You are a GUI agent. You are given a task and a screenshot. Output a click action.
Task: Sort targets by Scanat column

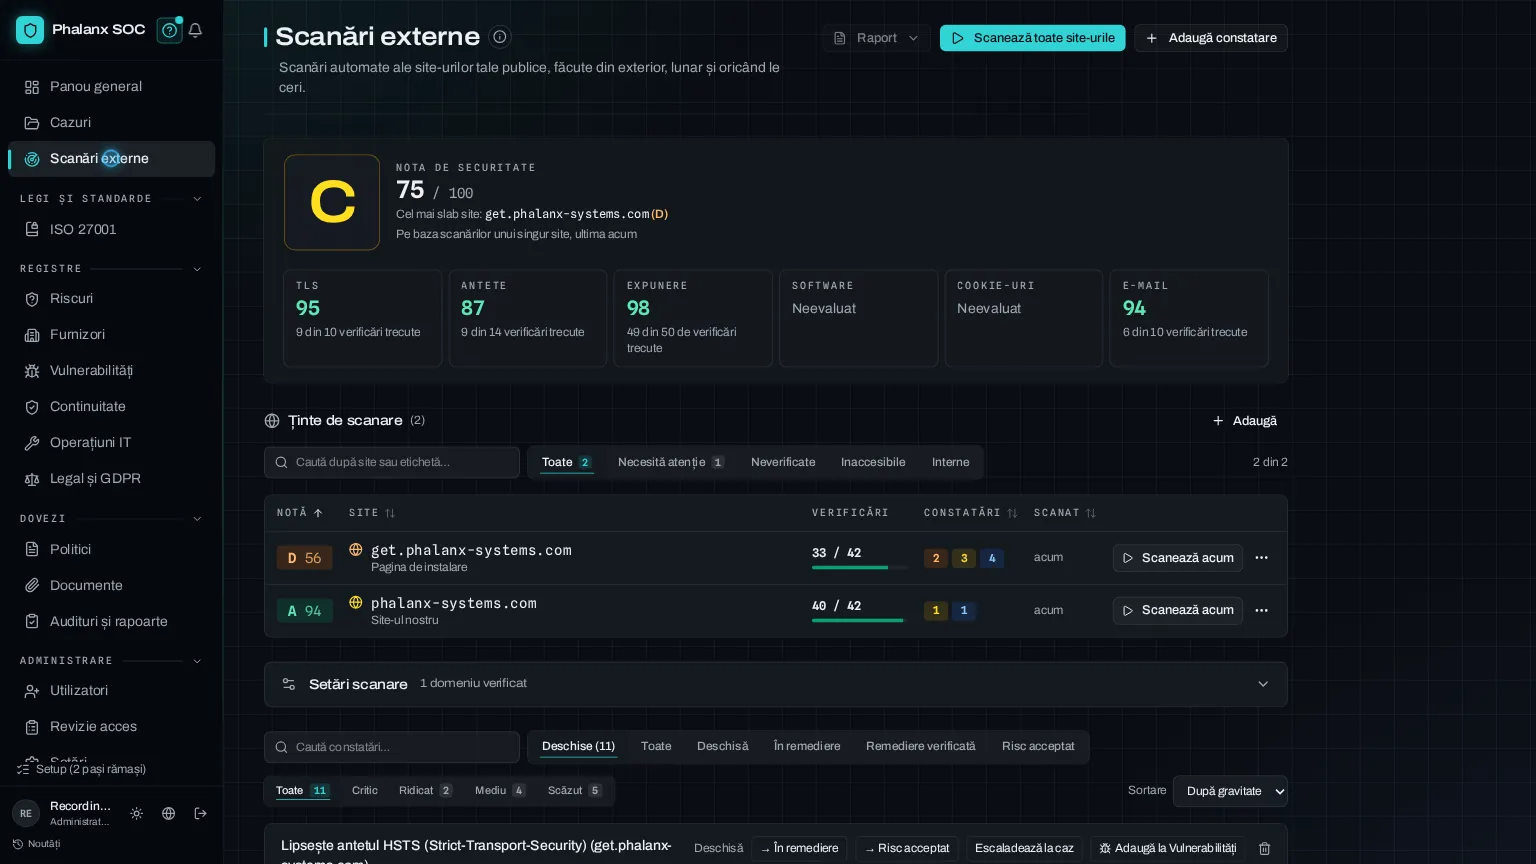pos(1065,513)
